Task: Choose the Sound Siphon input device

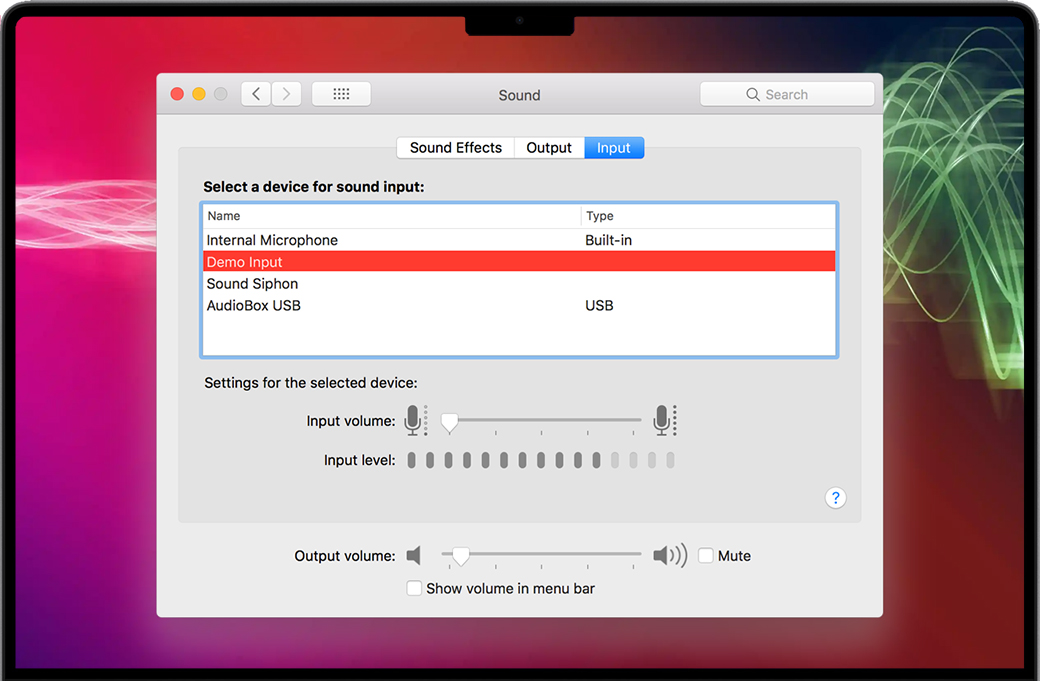Action: pyautogui.click(x=252, y=284)
